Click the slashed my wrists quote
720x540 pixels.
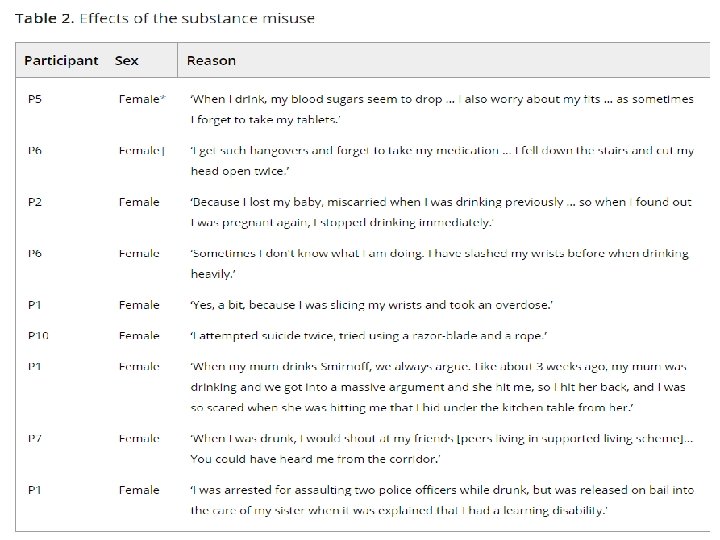(439, 264)
